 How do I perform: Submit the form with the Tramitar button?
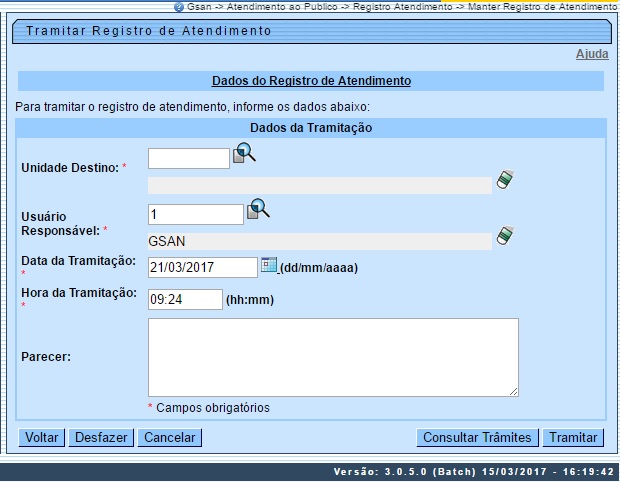pyautogui.click(x=572, y=437)
